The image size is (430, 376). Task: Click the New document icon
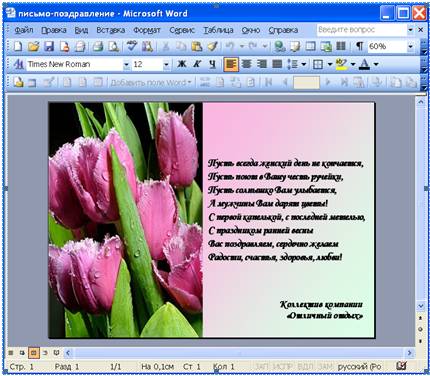click(x=18, y=46)
